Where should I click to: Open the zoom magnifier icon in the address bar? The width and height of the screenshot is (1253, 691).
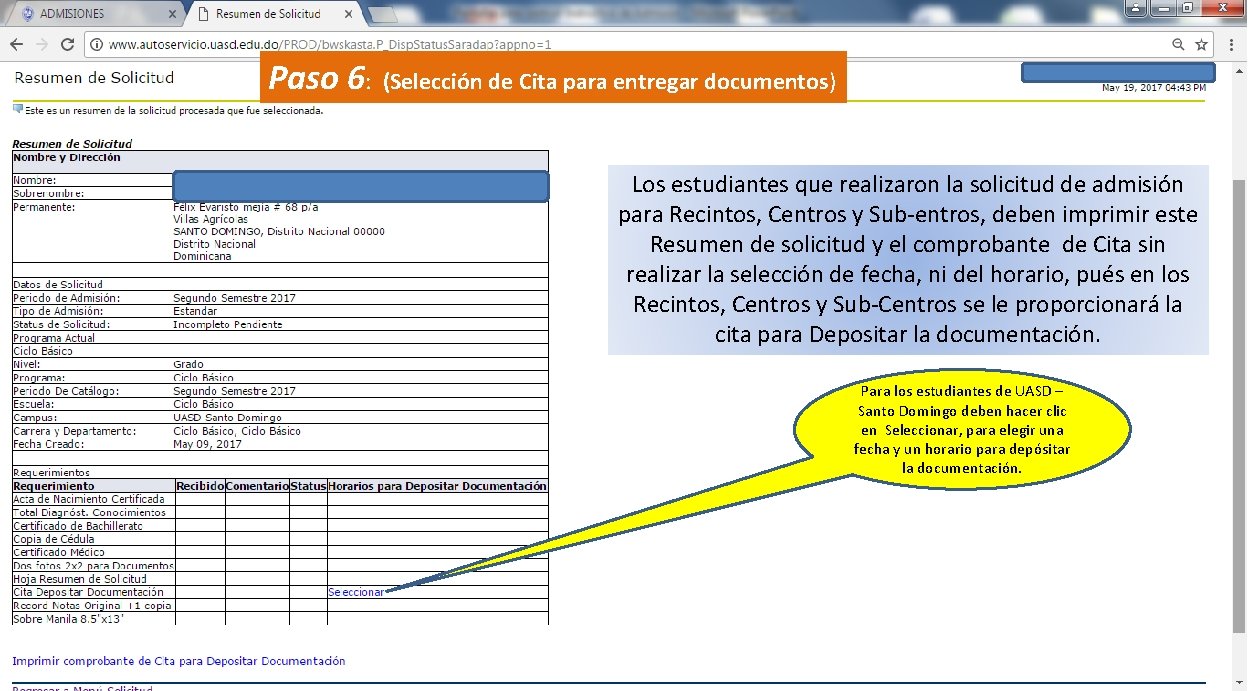[1179, 45]
